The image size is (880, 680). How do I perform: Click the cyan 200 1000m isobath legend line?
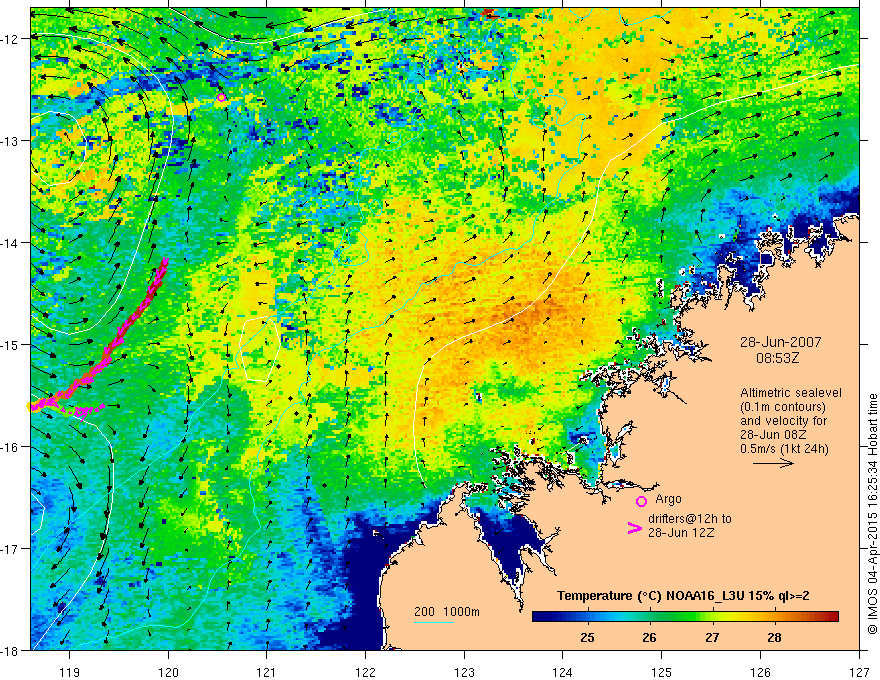(434, 622)
